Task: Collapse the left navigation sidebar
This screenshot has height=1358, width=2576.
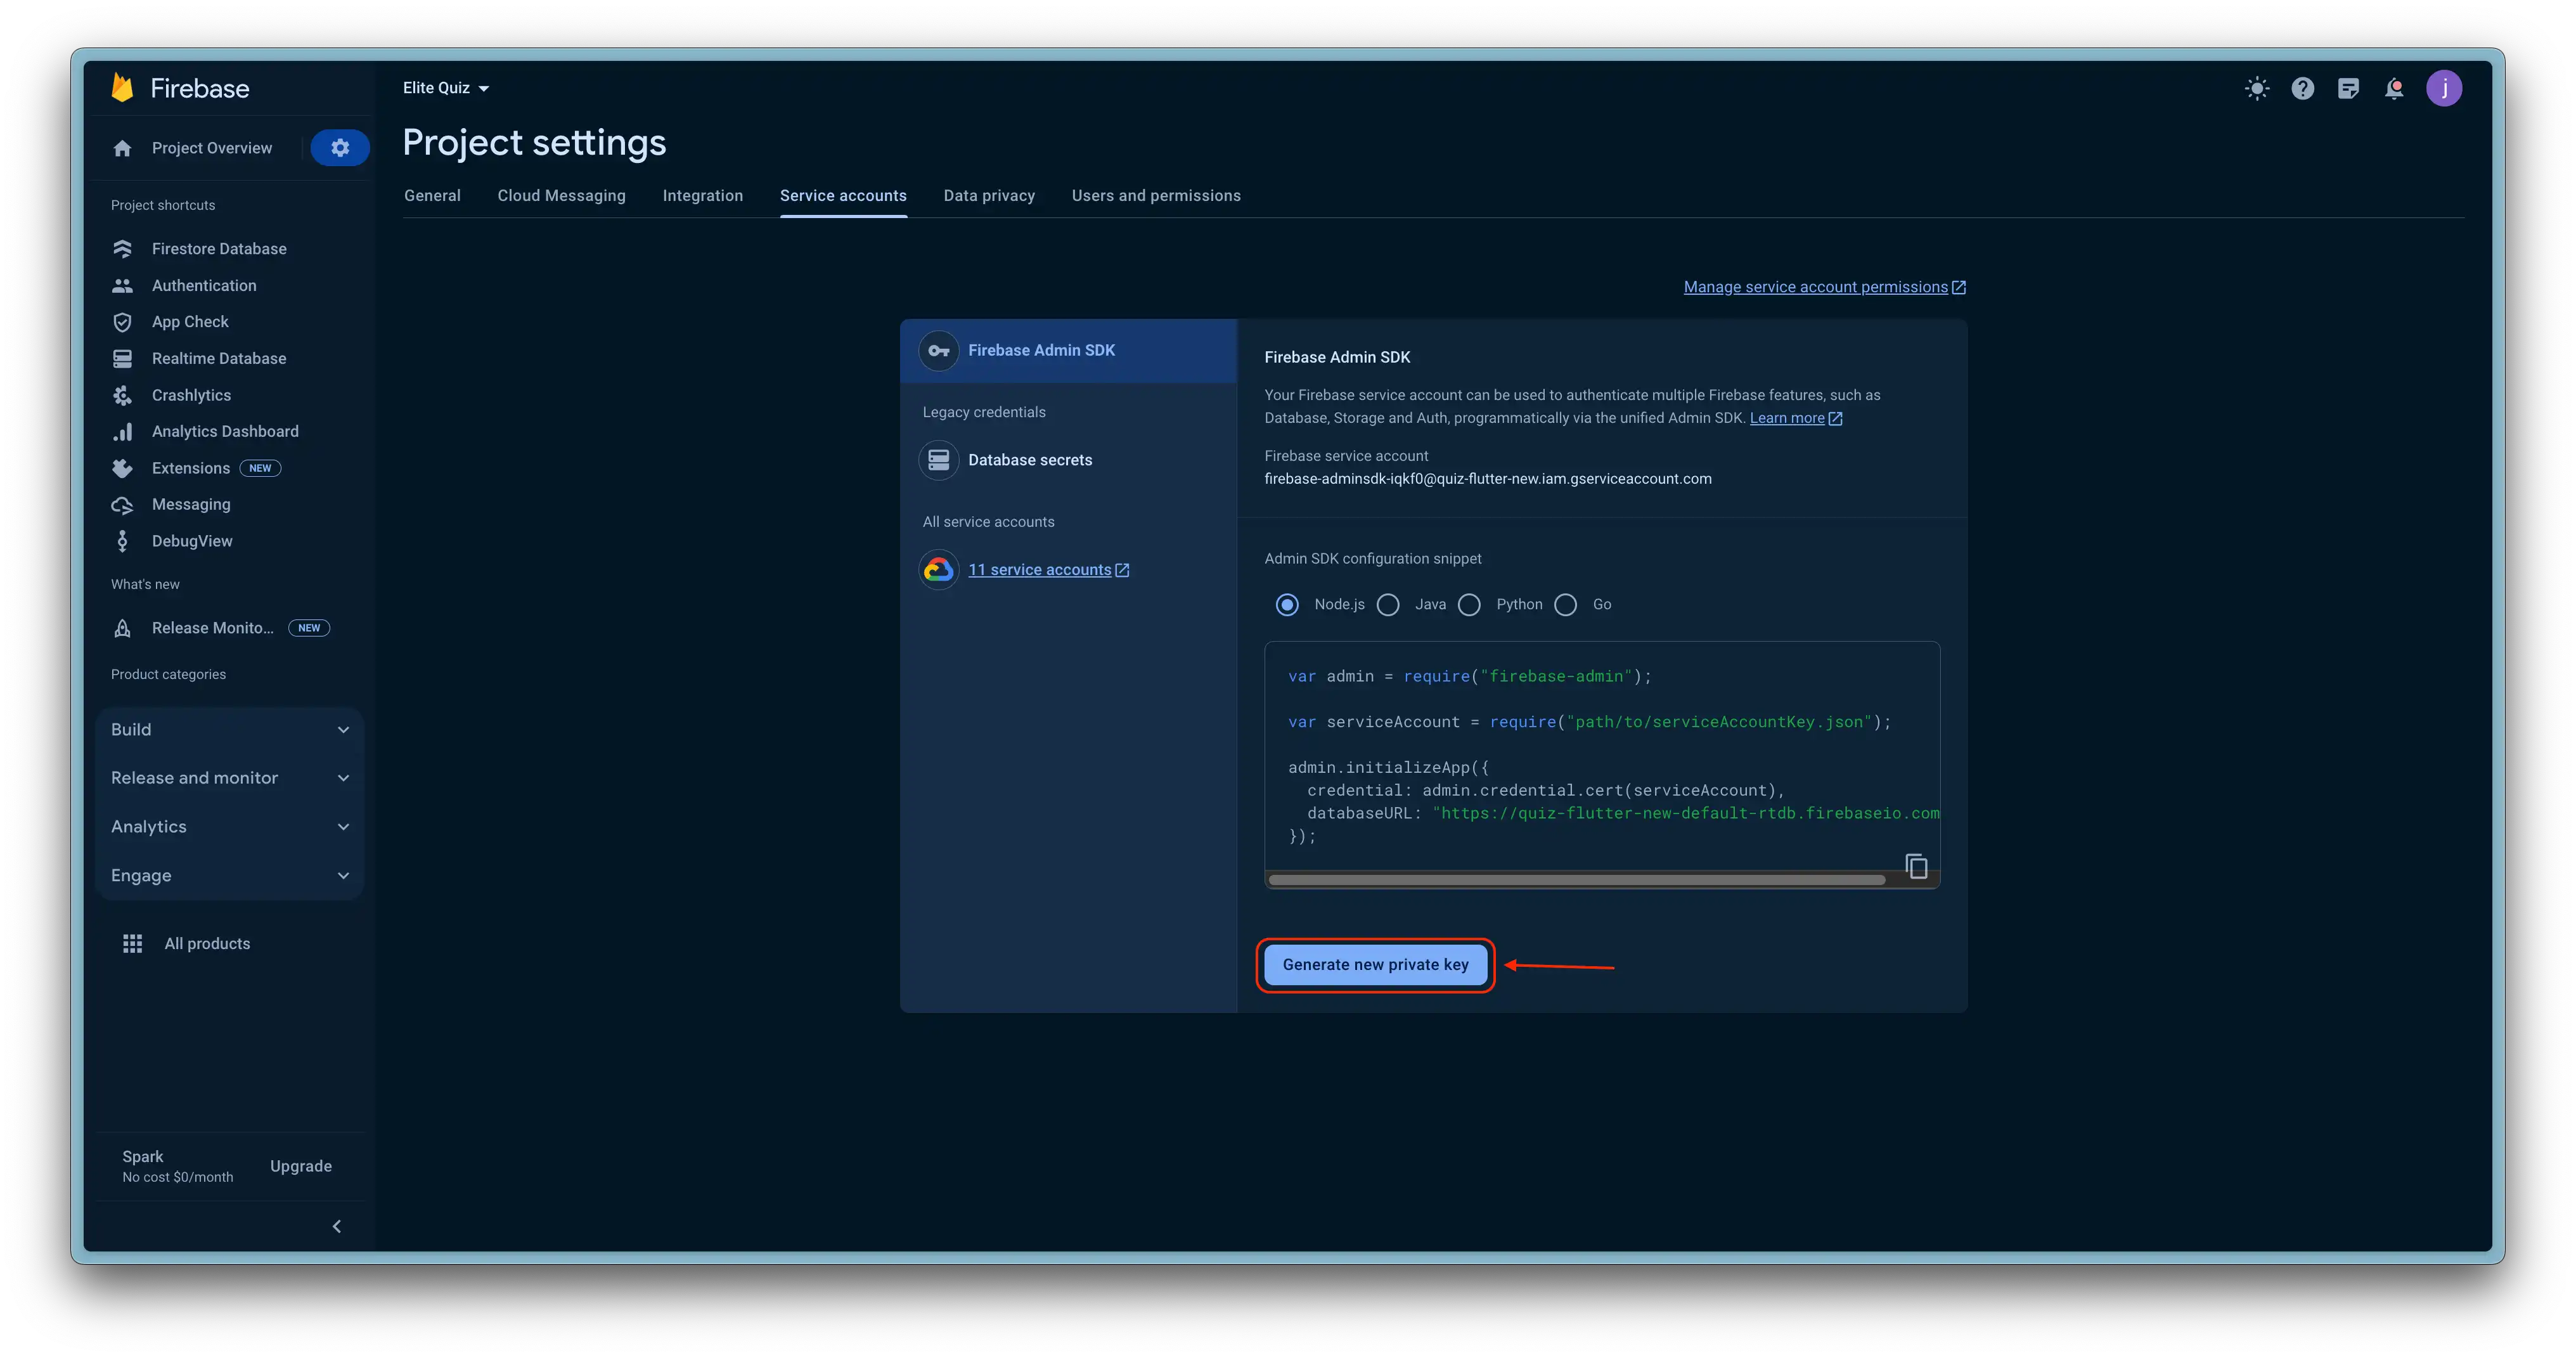Action: coord(337,1226)
